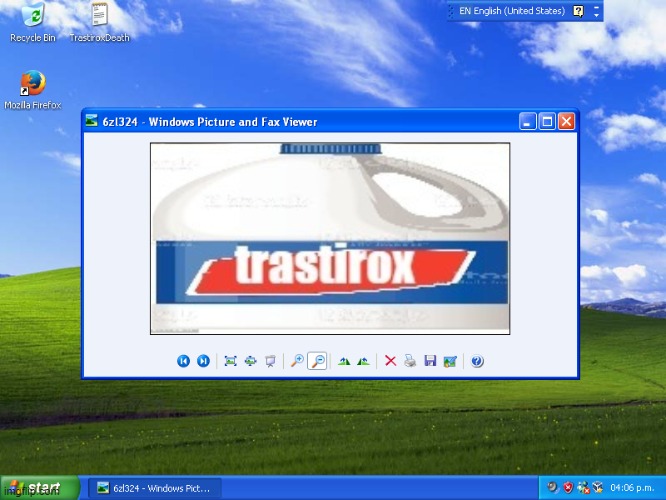Rotate the image counterclockwise
This screenshot has height=500, width=666.
(x=364, y=361)
